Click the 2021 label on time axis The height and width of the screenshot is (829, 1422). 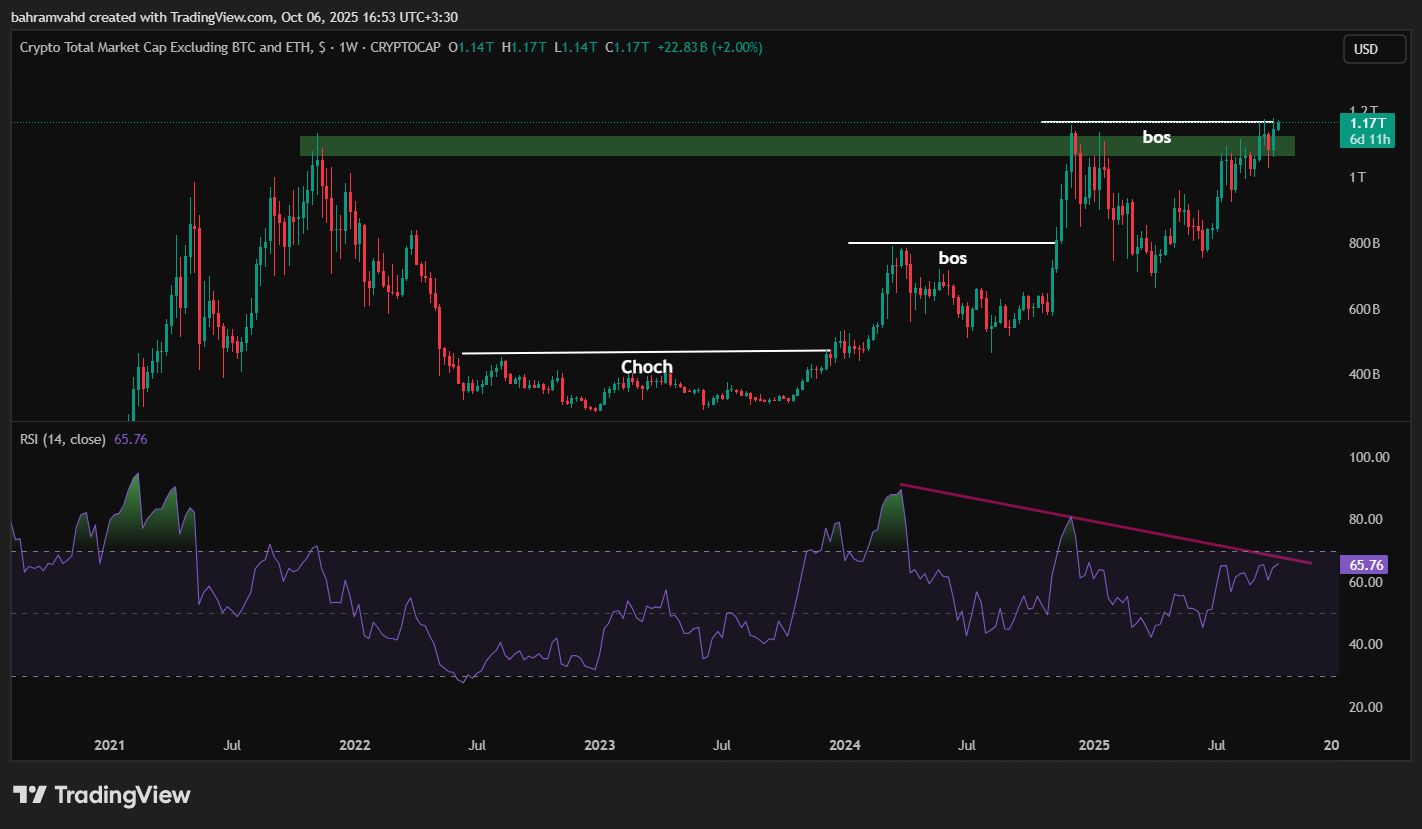point(109,745)
